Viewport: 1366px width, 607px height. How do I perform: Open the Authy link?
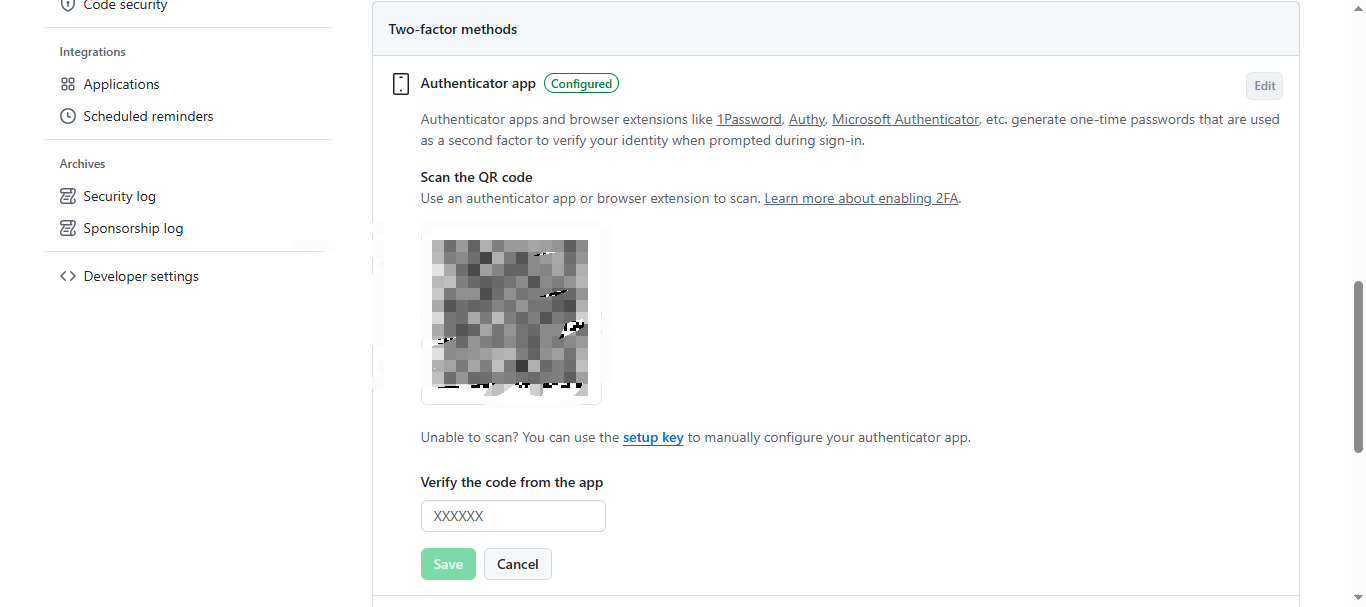807,120
